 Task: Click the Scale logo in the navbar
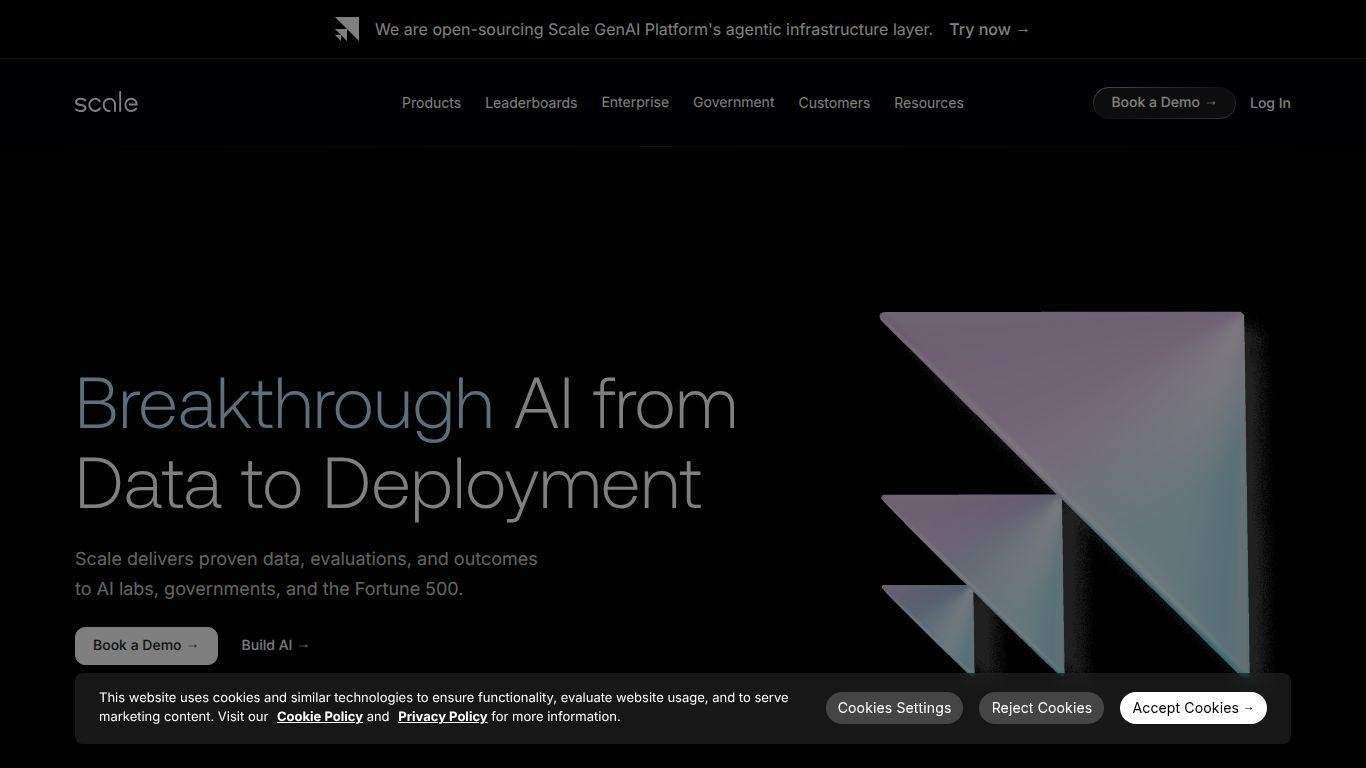point(106,103)
